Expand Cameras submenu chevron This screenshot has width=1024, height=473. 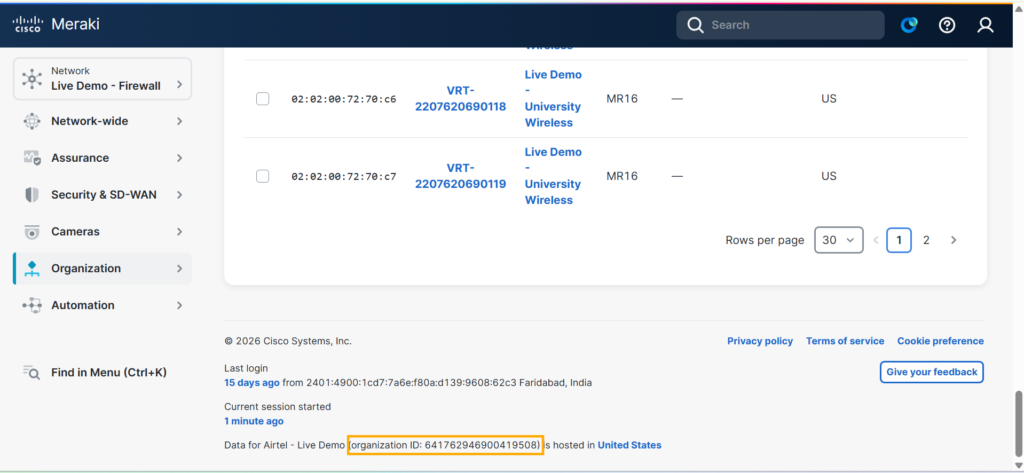click(180, 232)
